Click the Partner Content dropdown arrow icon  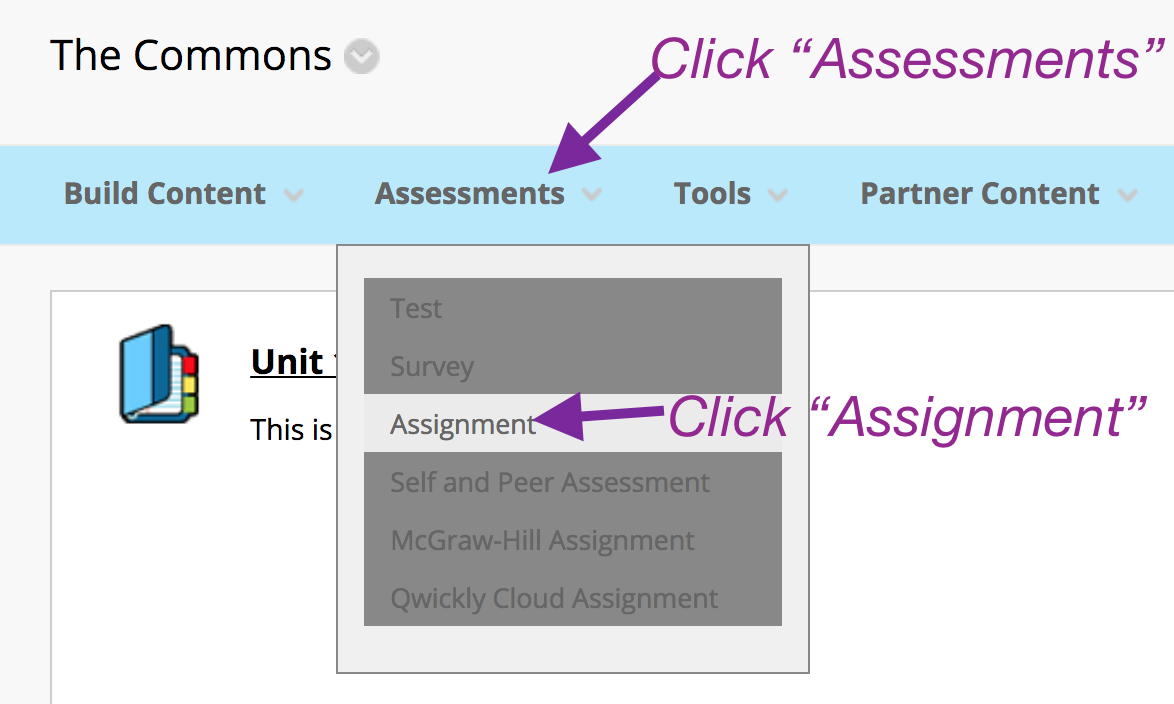(x=1126, y=196)
